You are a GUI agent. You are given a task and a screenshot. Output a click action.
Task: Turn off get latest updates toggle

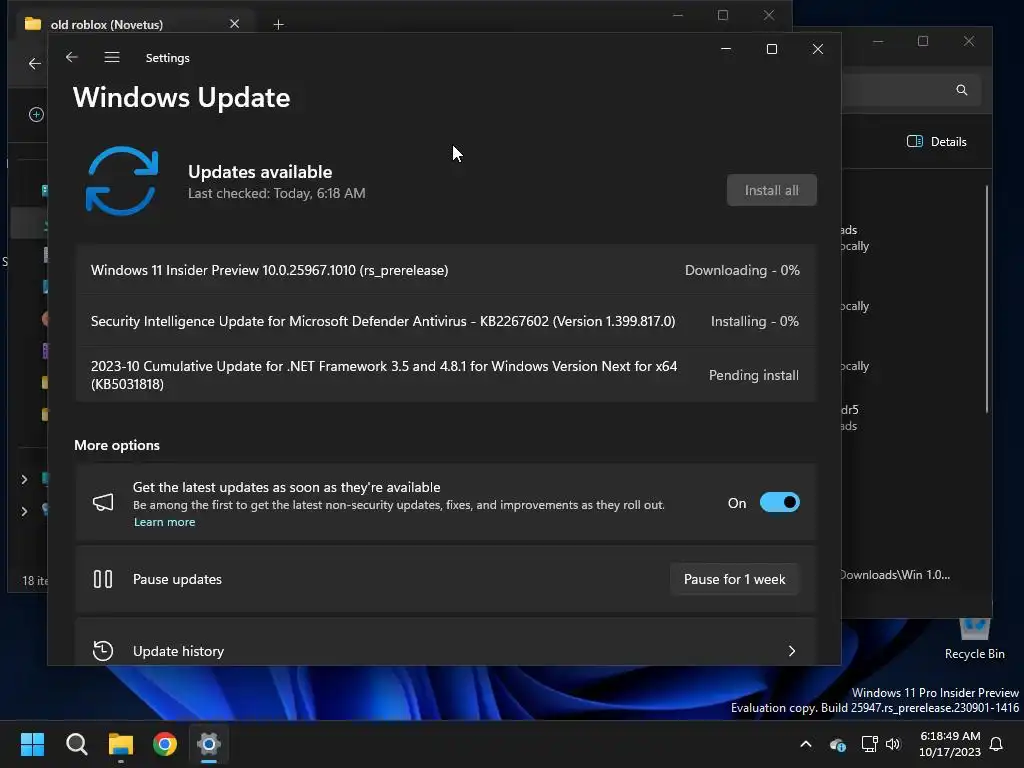[780, 503]
